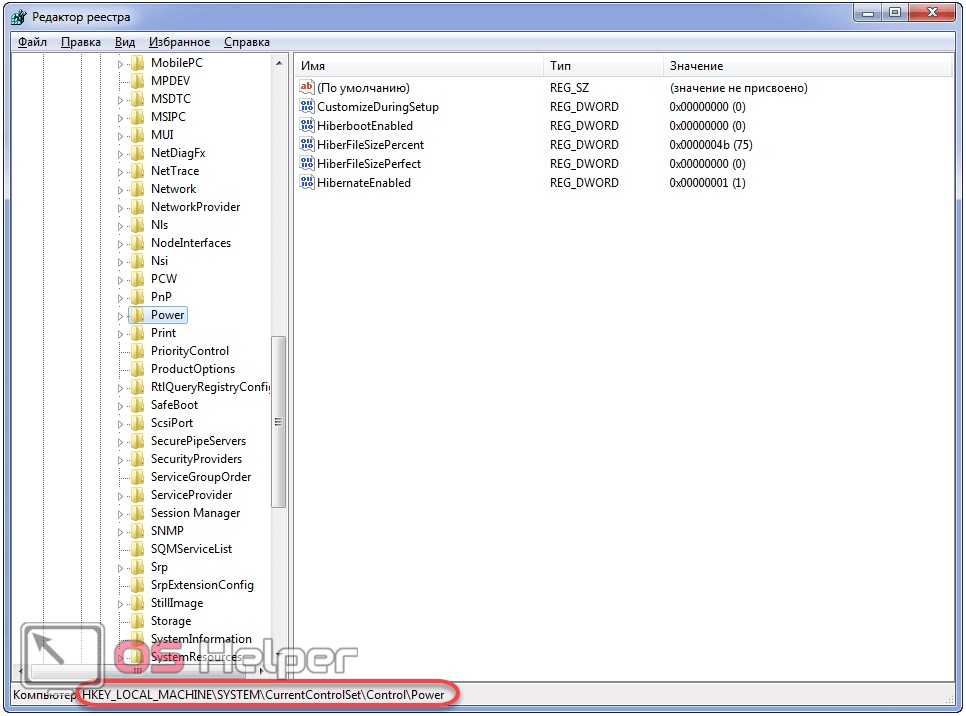
Task: Open the Файл menu
Action: (32, 42)
